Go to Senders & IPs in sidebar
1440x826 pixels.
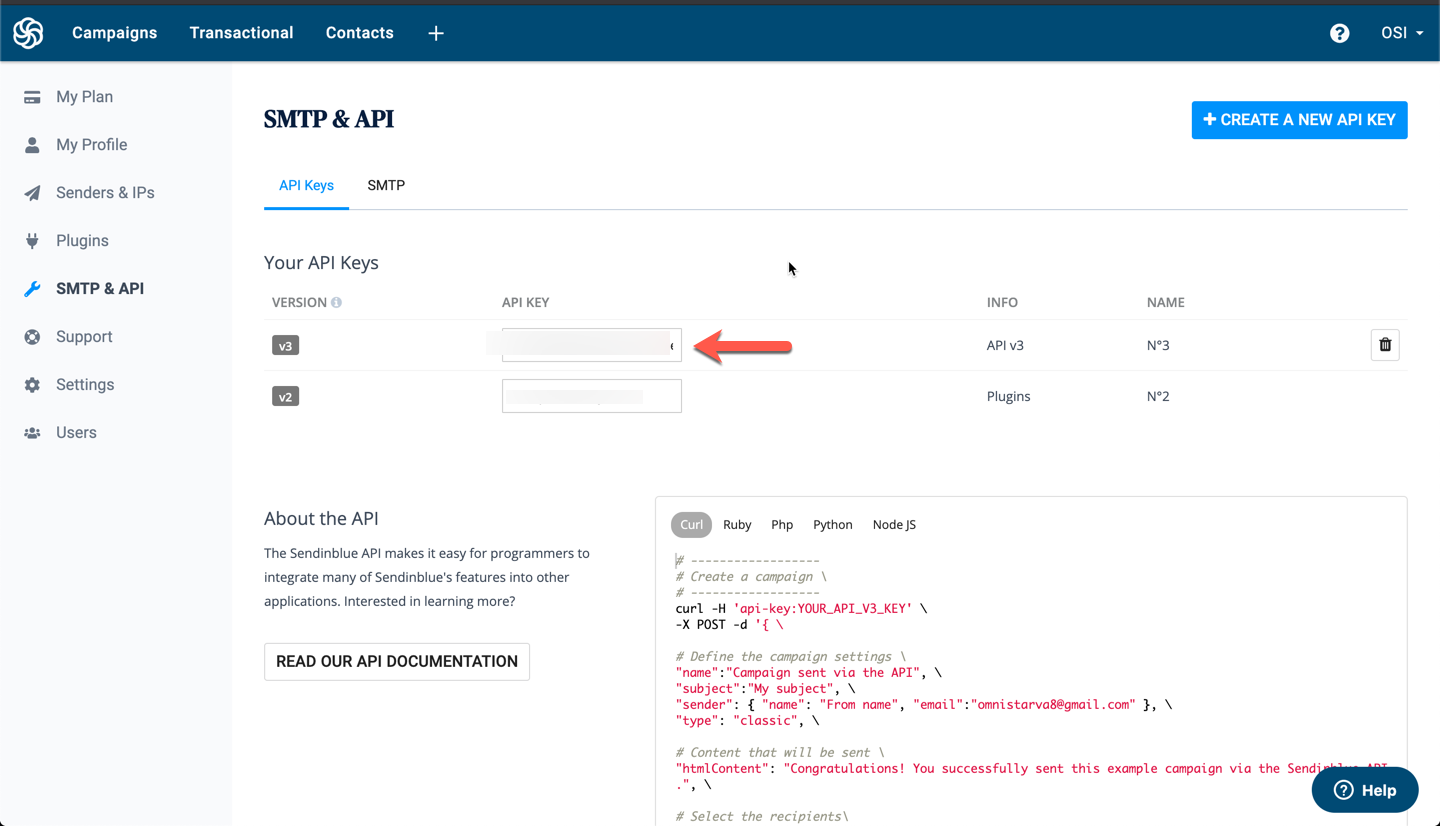[x=105, y=193]
